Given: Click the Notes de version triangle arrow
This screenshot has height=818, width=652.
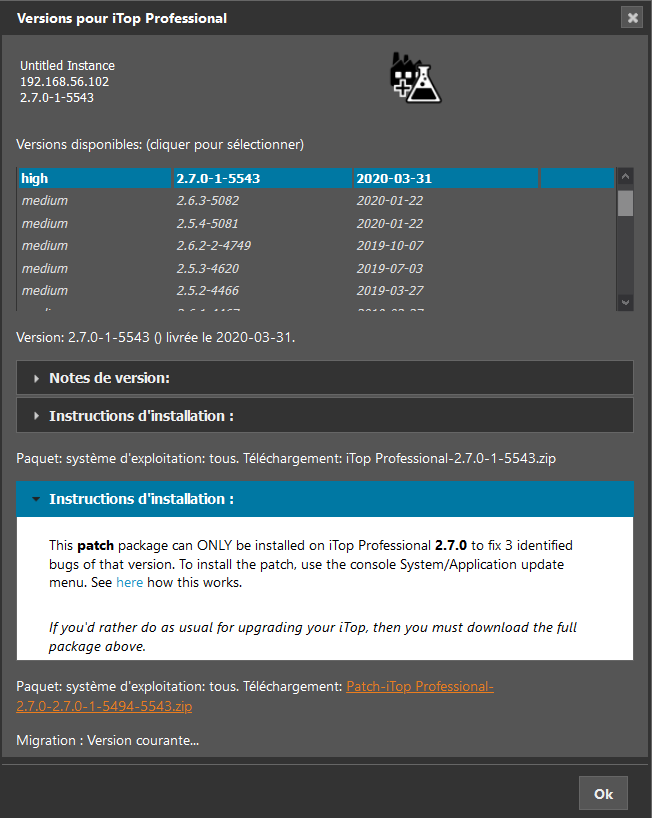Looking at the screenshot, I should pyautogui.click(x=37, y=378).
